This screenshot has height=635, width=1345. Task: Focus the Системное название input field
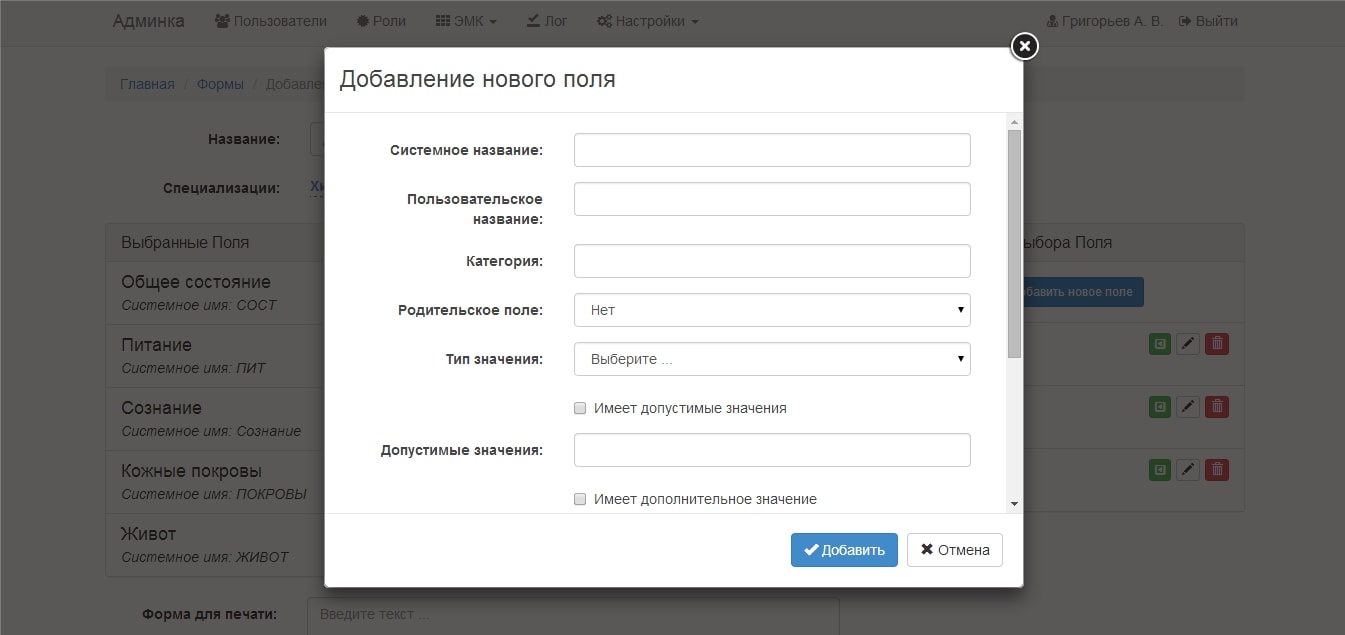click(772, 150)
